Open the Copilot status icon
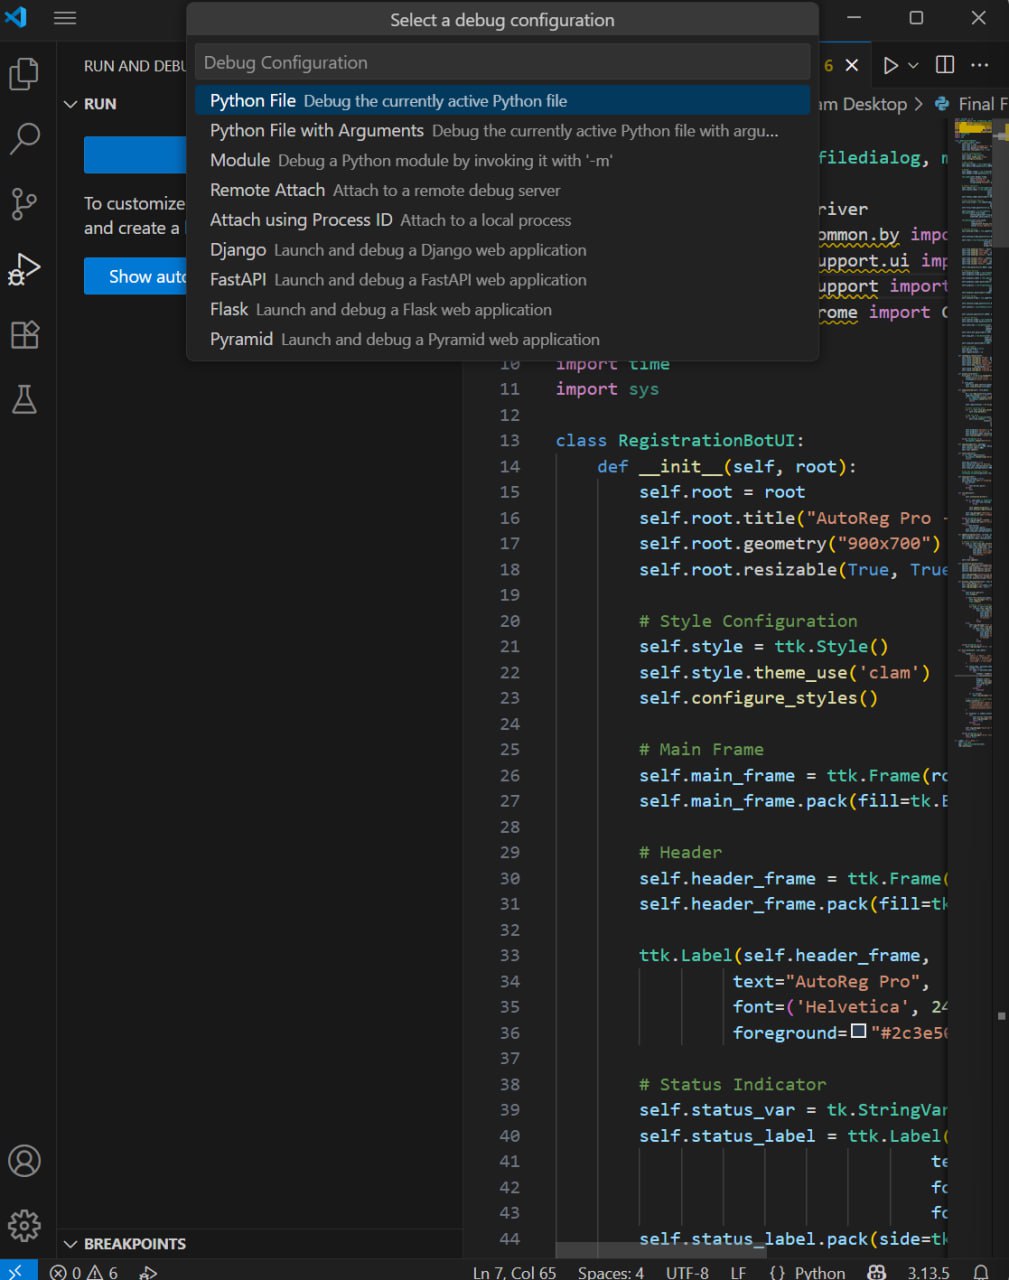1009x1280 pixels. [x=876, y=1272]
